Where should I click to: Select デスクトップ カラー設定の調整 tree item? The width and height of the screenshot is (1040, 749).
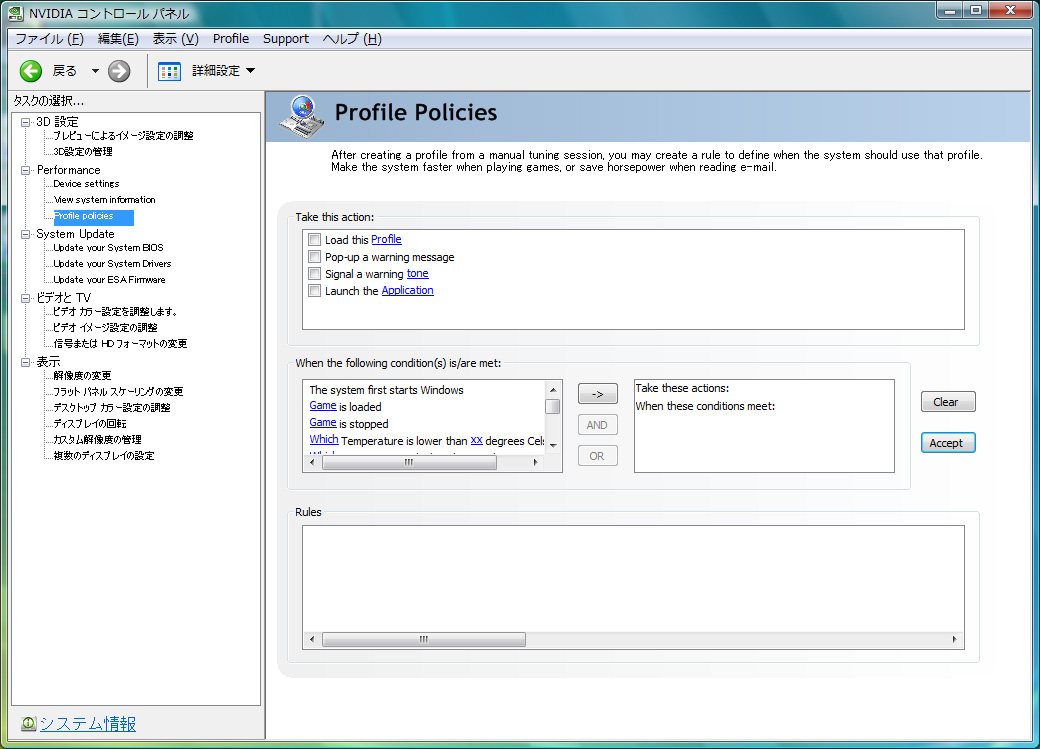pos(111,407)
